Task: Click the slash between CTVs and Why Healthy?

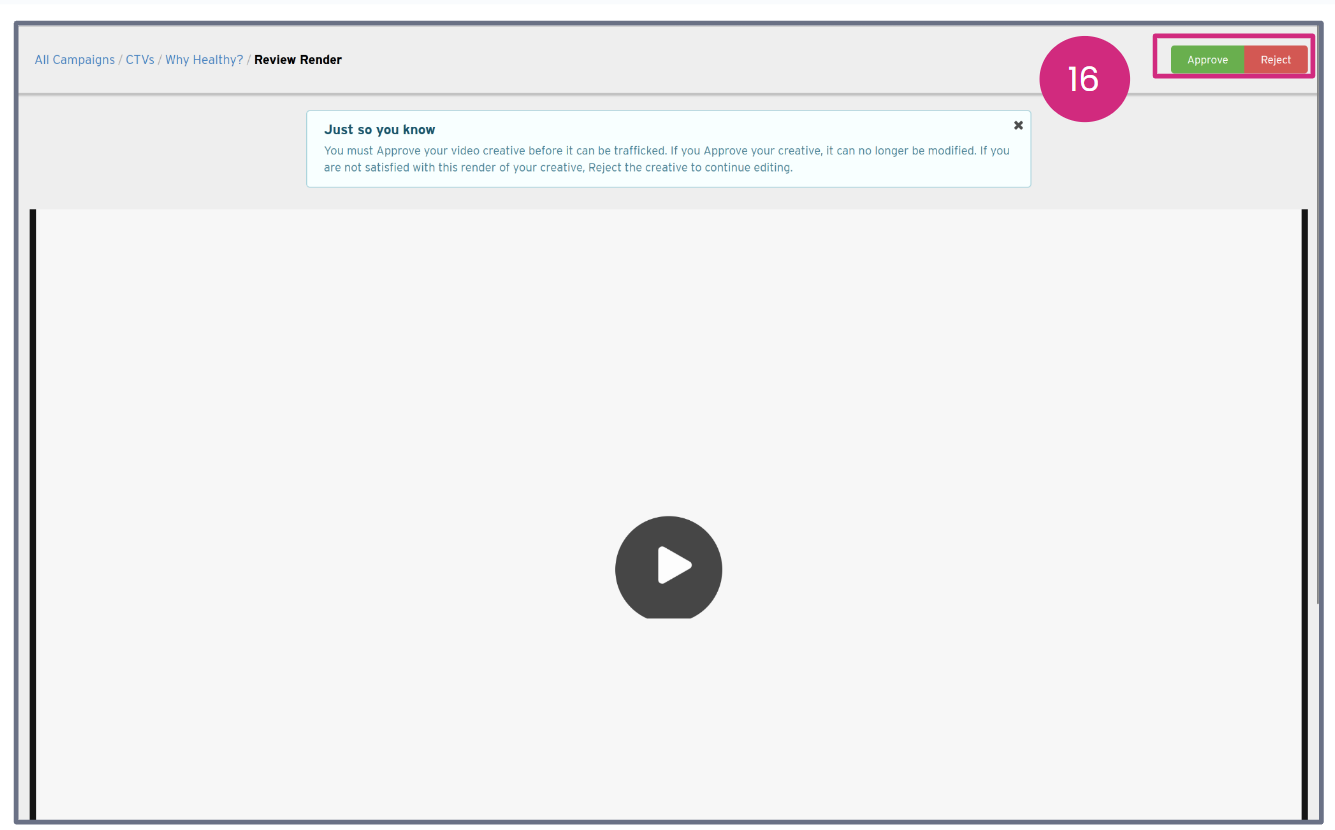Action: [160, 60]
